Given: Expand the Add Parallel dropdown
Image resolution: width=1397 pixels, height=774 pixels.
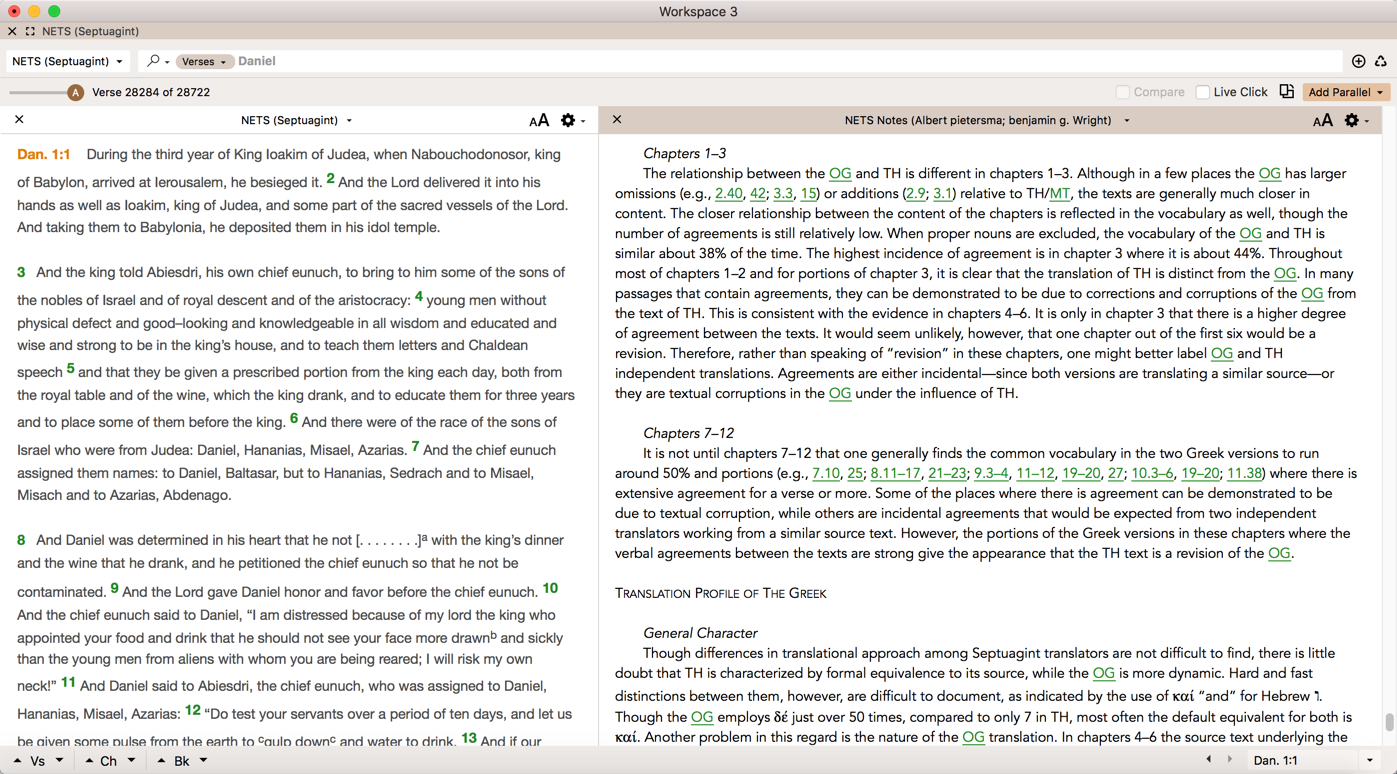Looking at the screenshot, I should [1346, 92].
